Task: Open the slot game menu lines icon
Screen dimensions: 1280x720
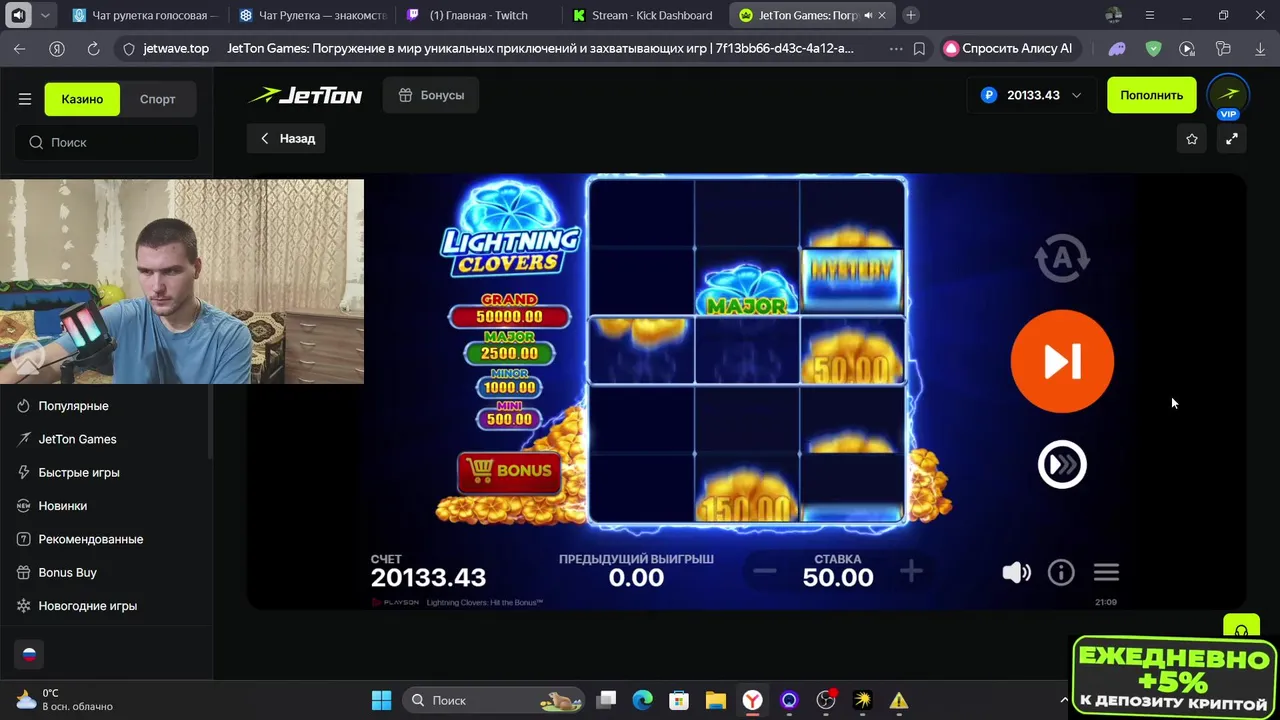Action: coord(1106,572)
